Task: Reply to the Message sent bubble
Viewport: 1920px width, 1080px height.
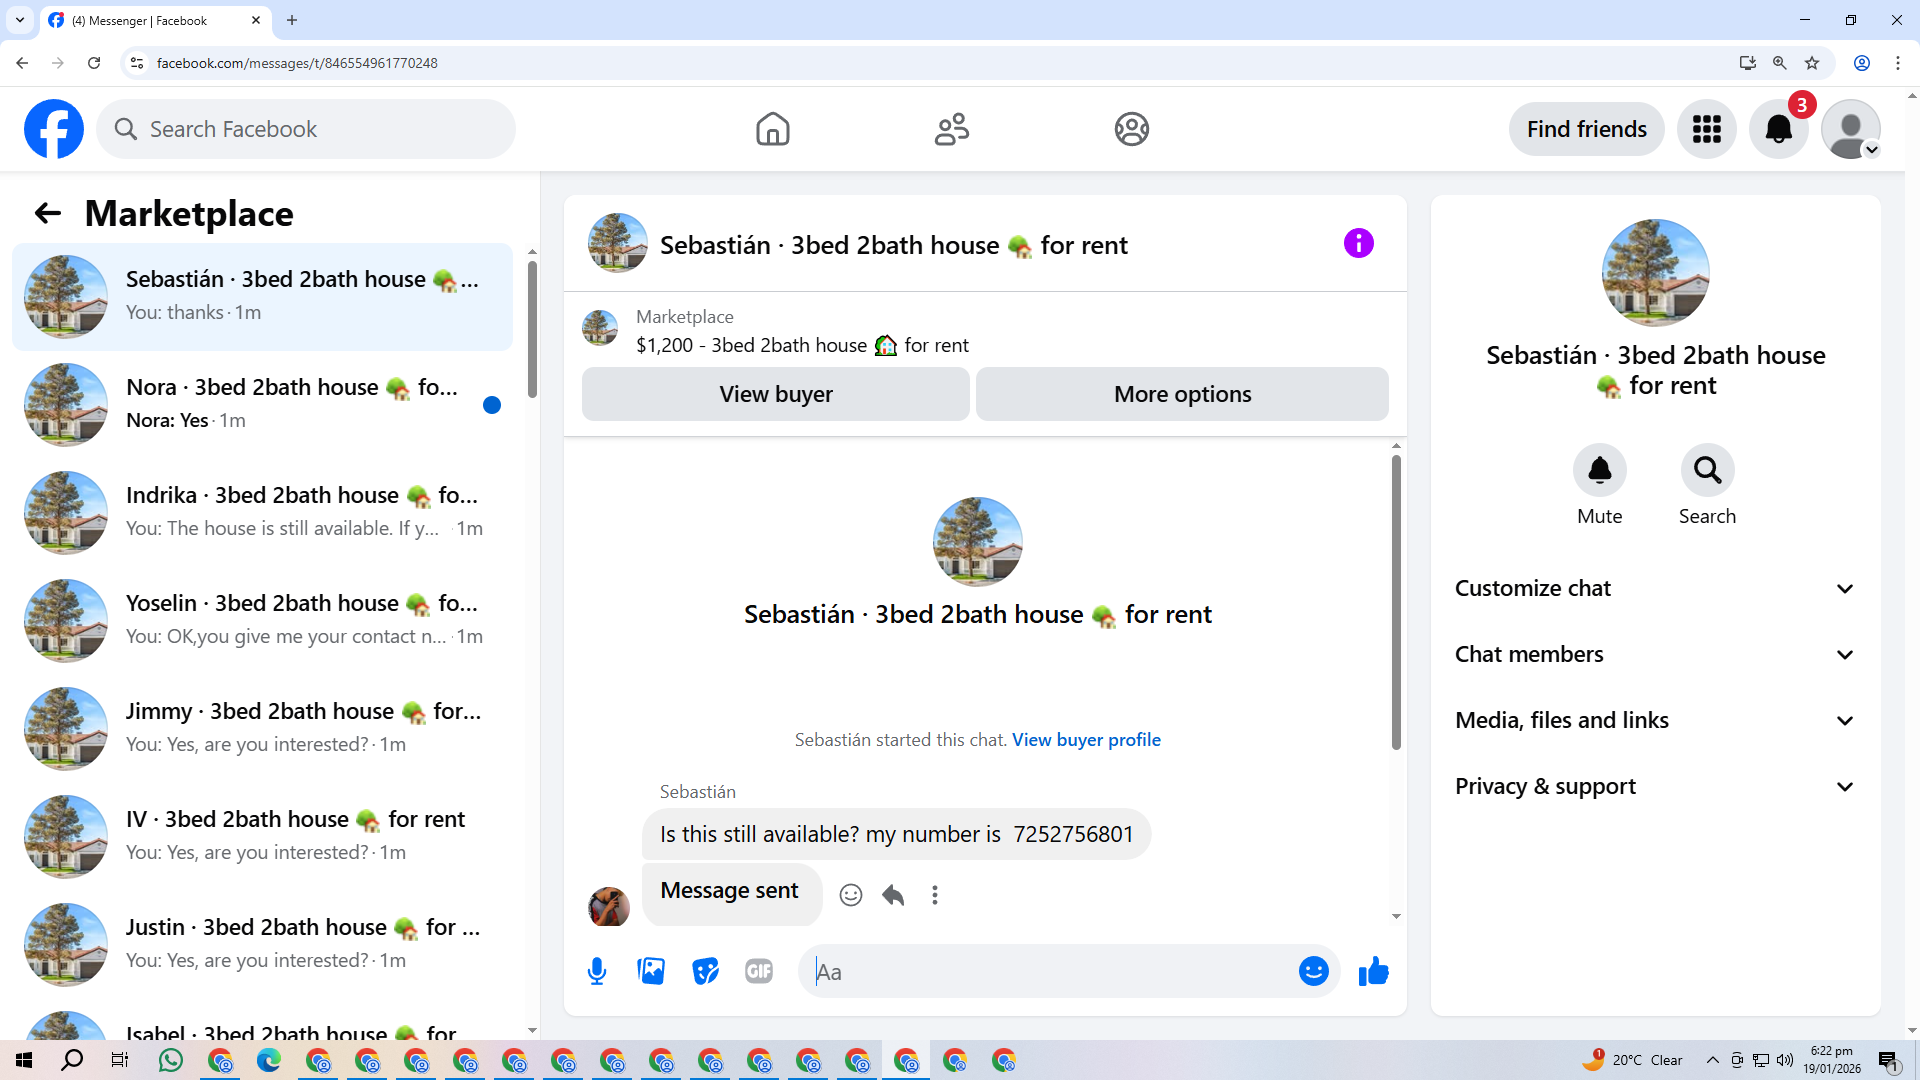Action: pyautogui.click(x=893, y=895)
